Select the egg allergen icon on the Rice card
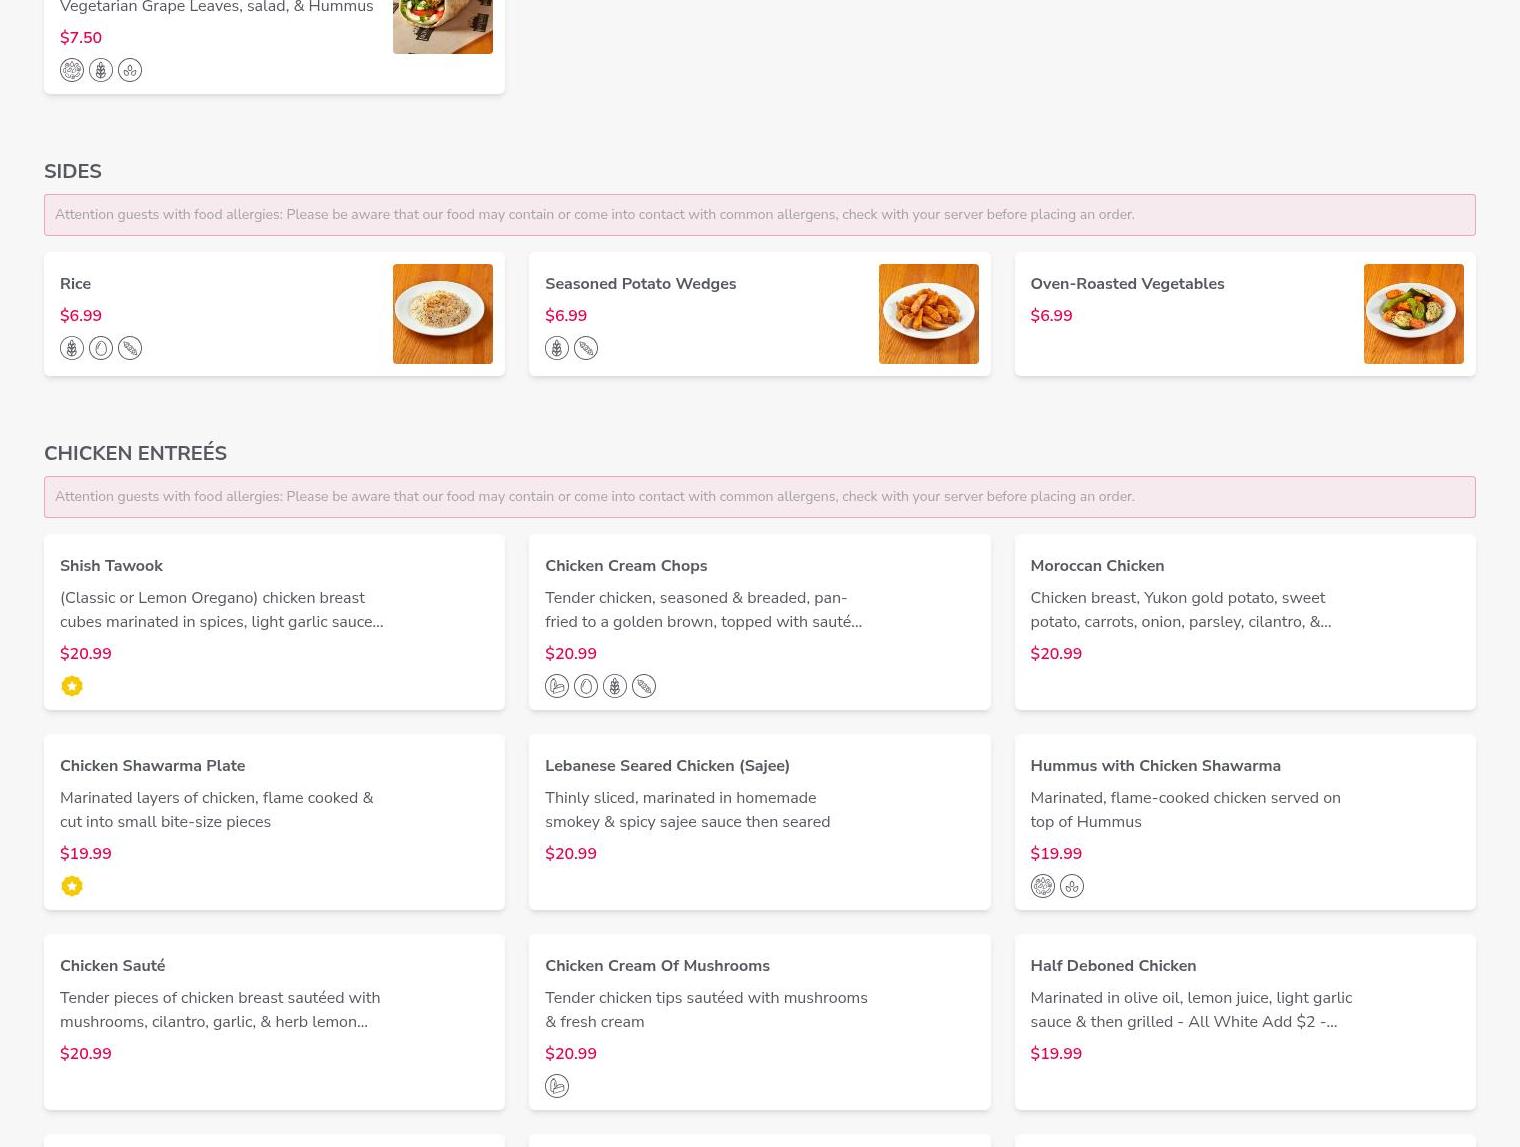Image resolution: width=1520 pixels, height=1147 pixels. (101, 348)
